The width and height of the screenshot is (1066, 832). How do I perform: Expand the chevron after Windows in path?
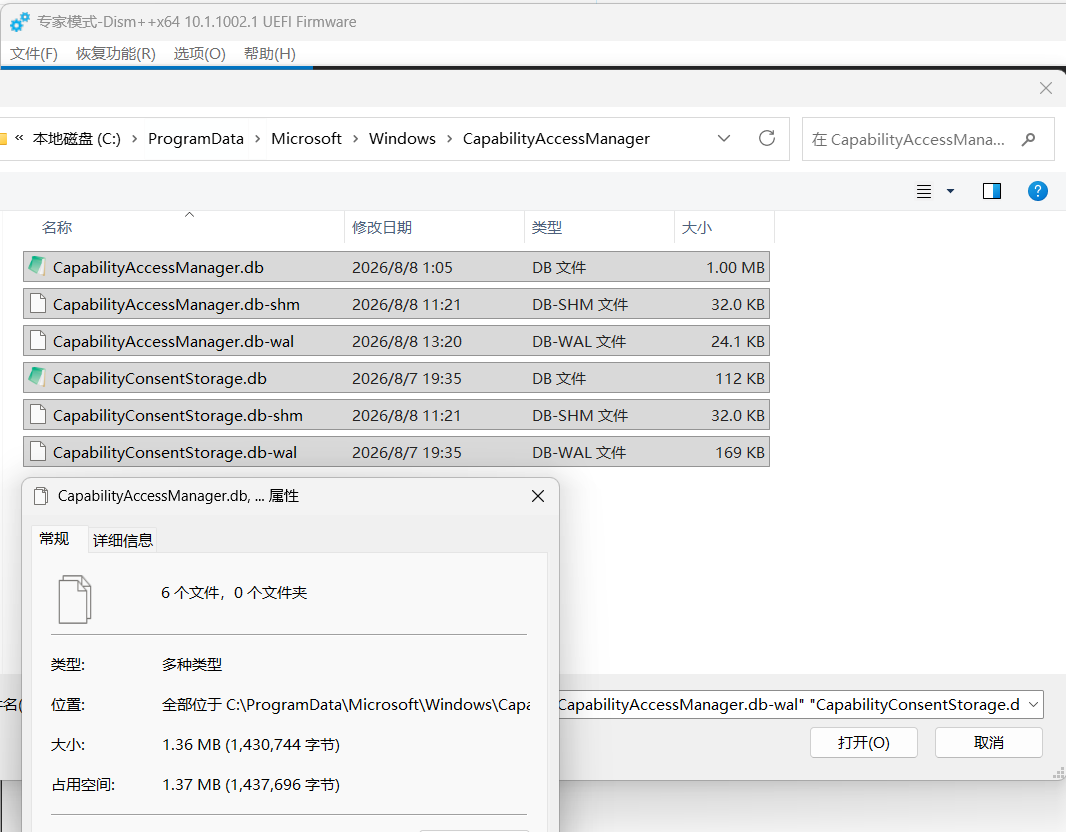point(449,139)
